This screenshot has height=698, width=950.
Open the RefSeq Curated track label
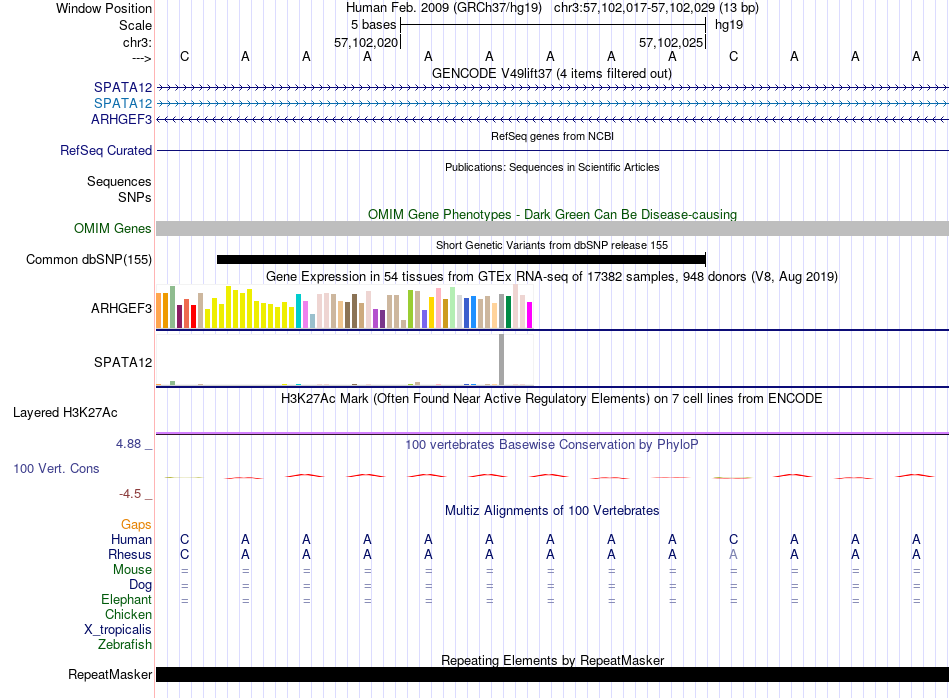coord(105,150)
